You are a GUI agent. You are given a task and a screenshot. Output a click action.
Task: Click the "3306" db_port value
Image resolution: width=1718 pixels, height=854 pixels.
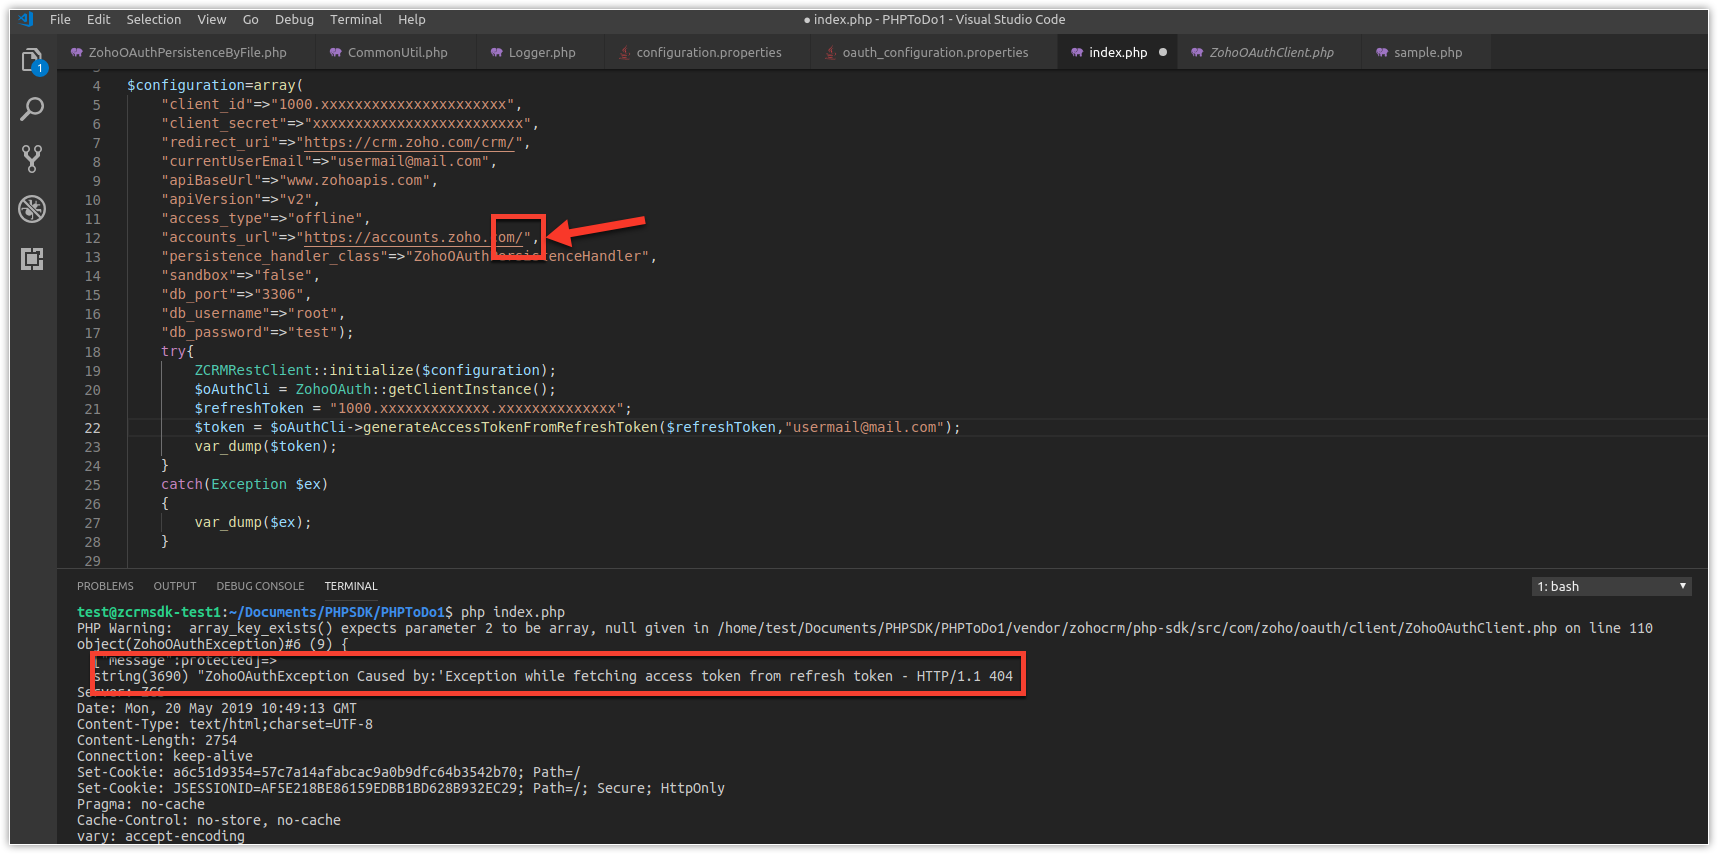click(279, 294)
